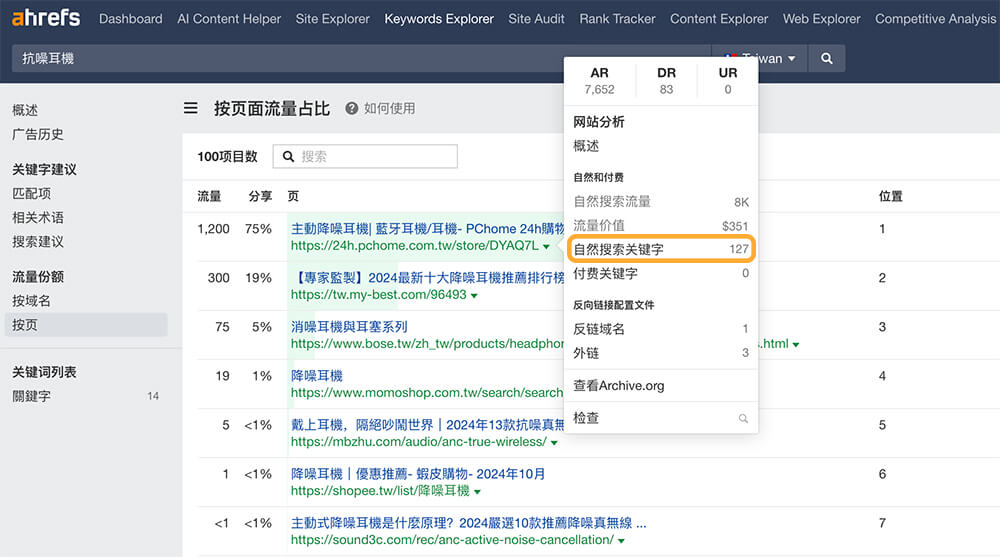Open the Taiwan country dropdown
The width and height of the screenshot is (1000, 557).
759,58
